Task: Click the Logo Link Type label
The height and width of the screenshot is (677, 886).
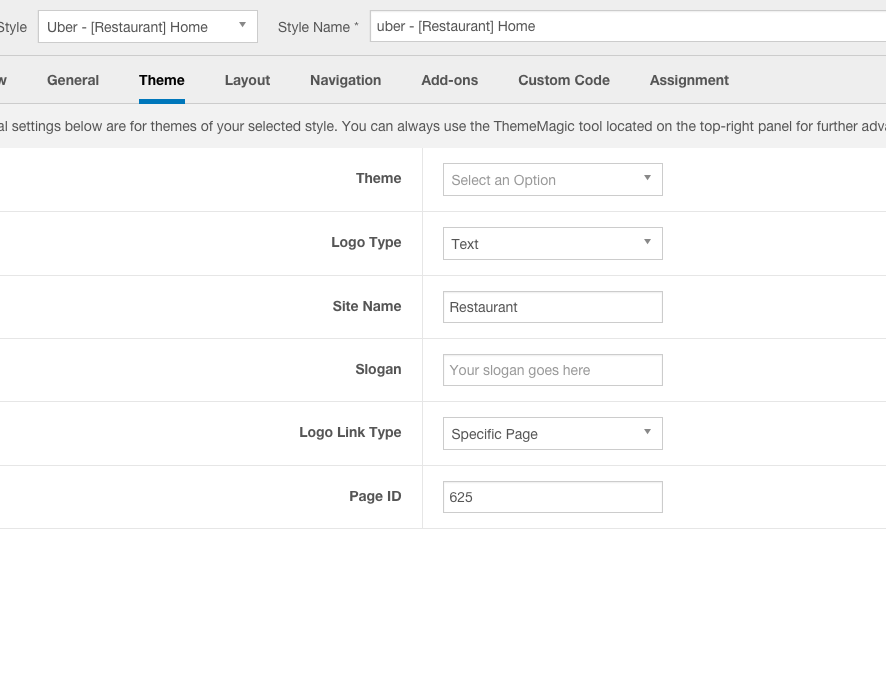Action: [350, 433]
